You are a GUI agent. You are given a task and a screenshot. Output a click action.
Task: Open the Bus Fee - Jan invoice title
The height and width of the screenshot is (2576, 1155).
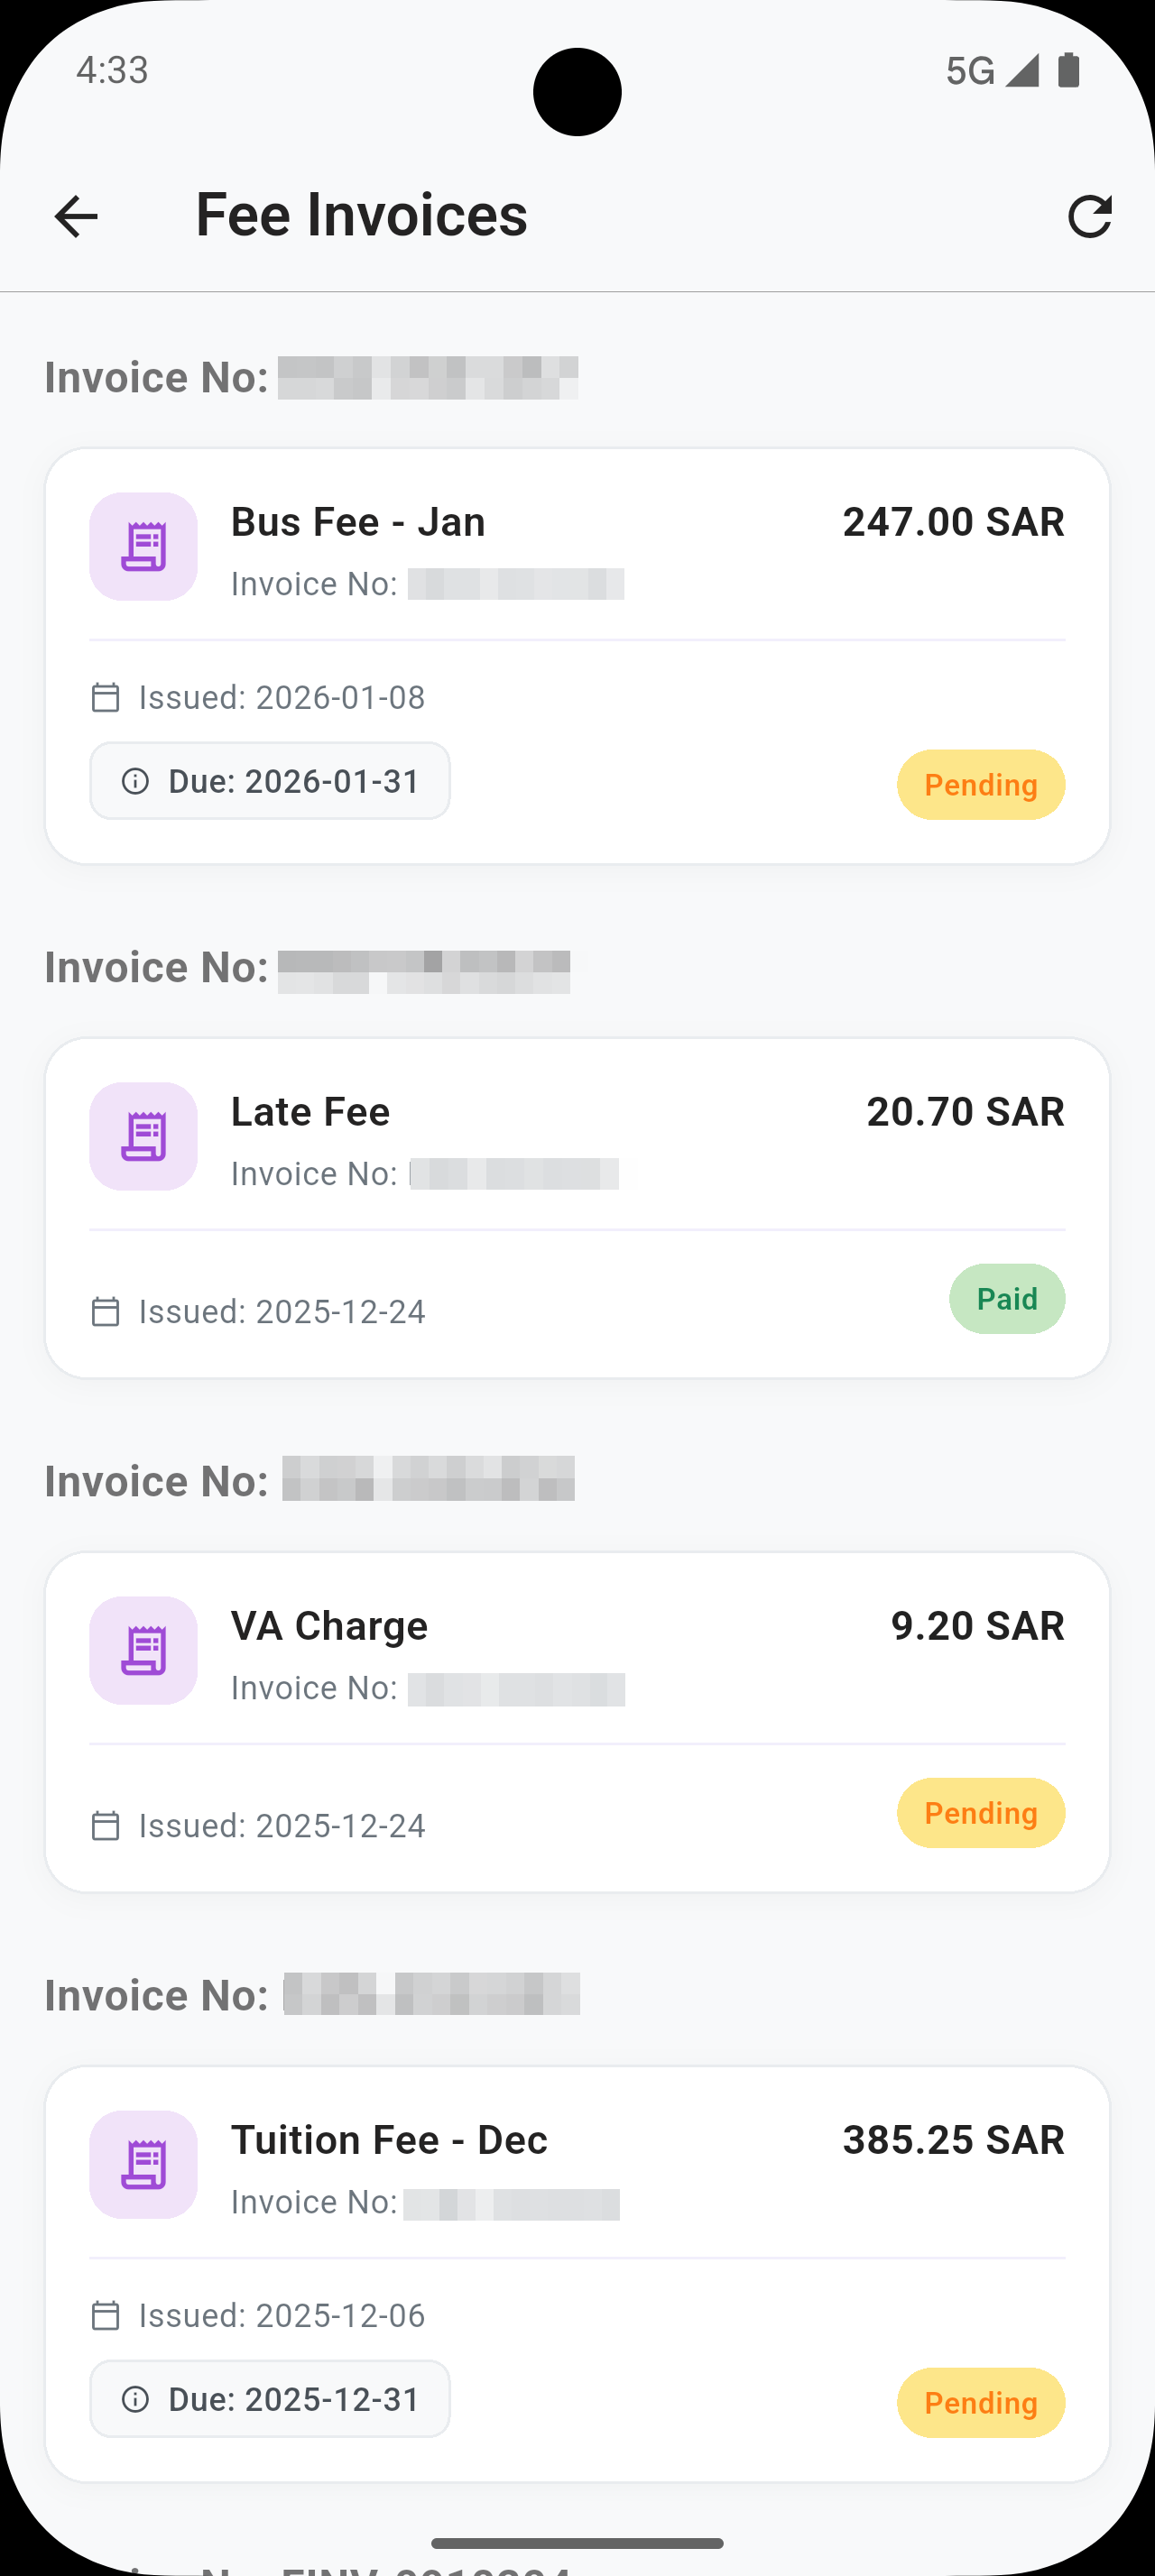(x=358, y=522)
